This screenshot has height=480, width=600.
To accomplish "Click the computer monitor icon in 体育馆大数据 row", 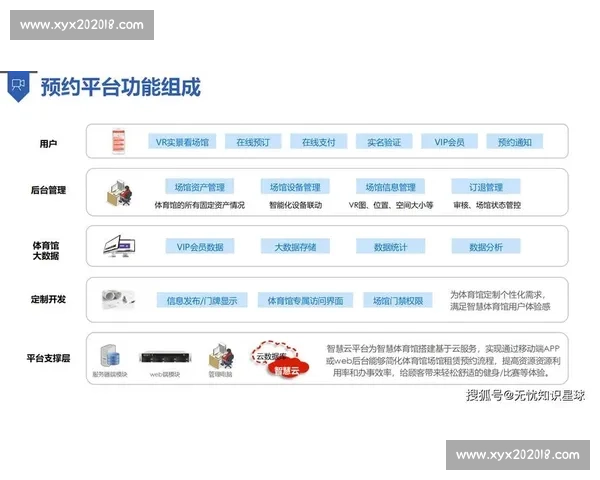I will click(119, 246).
